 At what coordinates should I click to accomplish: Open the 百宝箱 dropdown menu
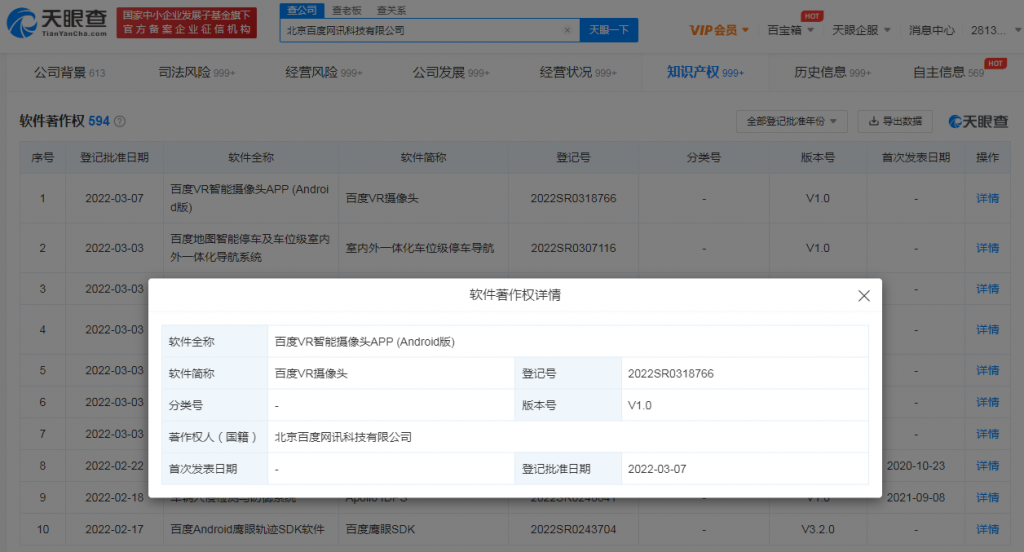coord(790,30)
